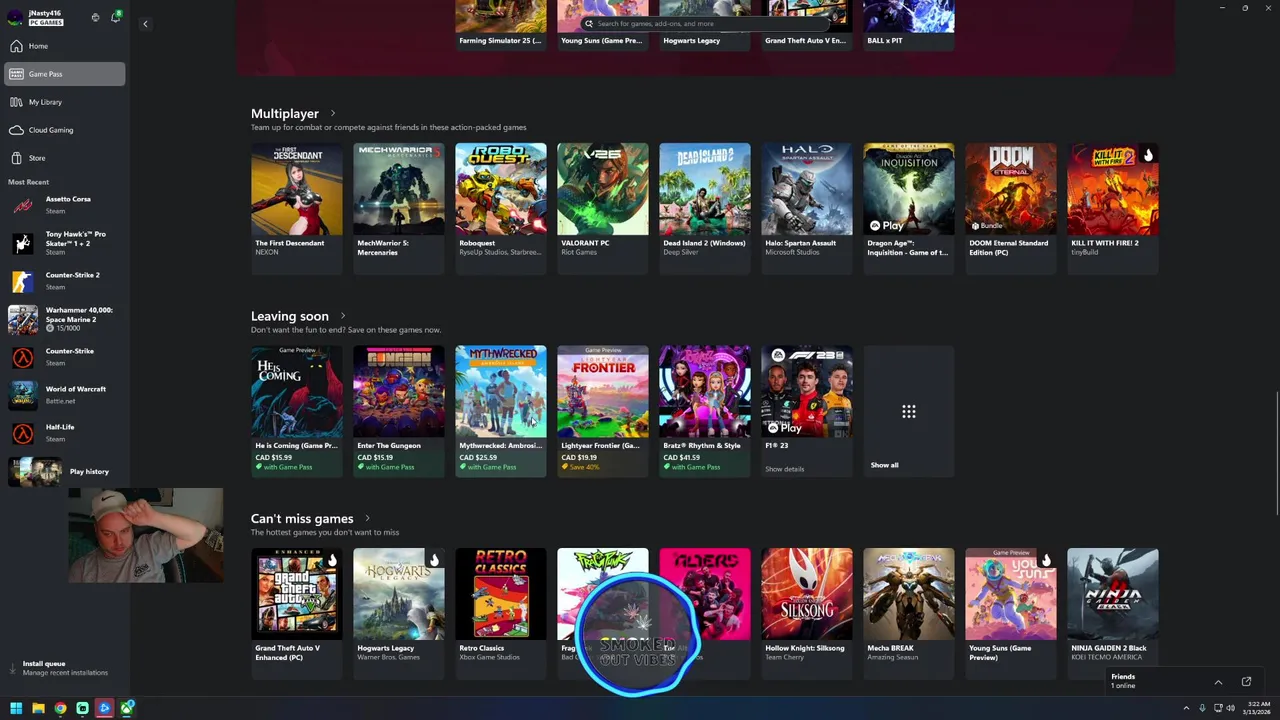Open Warhammer 40,000: Space Marine 2 recent
The width and height of the screenshot is (1280, 720).
64,319
